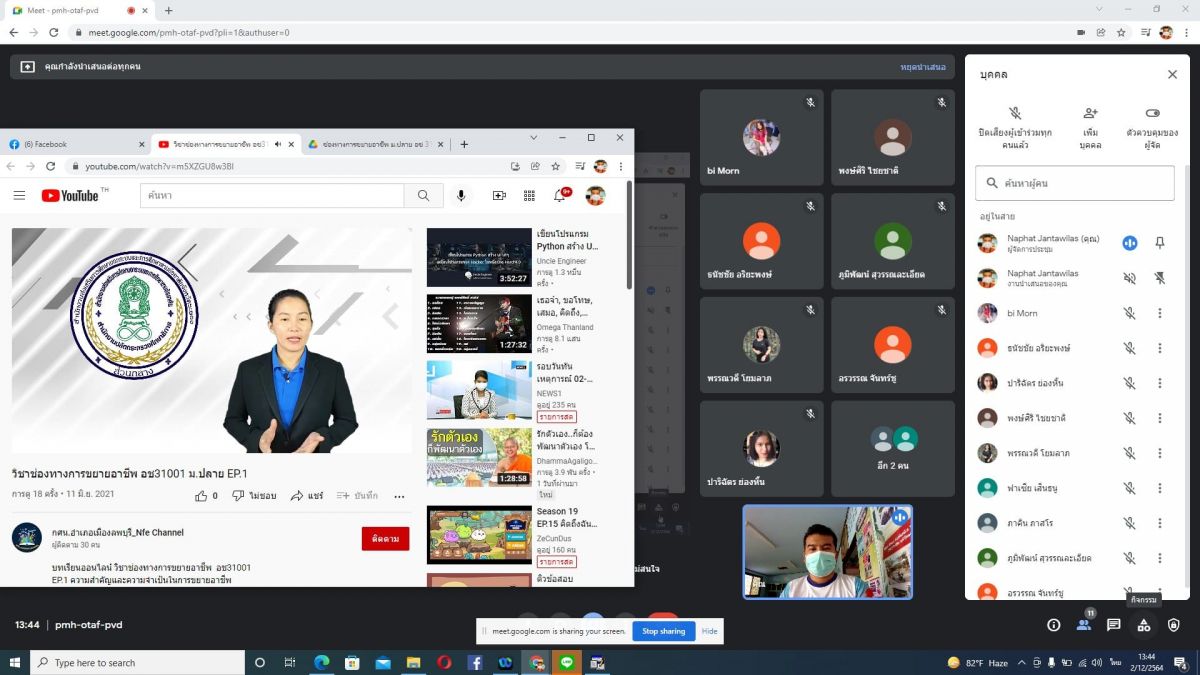Open YouTube hamburger guide menu
The width and height of the screenshot is (1200, 675).
[x=19, y=196]
